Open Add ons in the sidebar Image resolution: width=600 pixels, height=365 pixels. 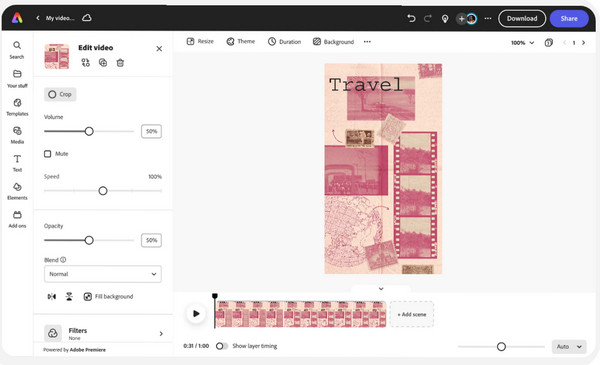point(17,219)
